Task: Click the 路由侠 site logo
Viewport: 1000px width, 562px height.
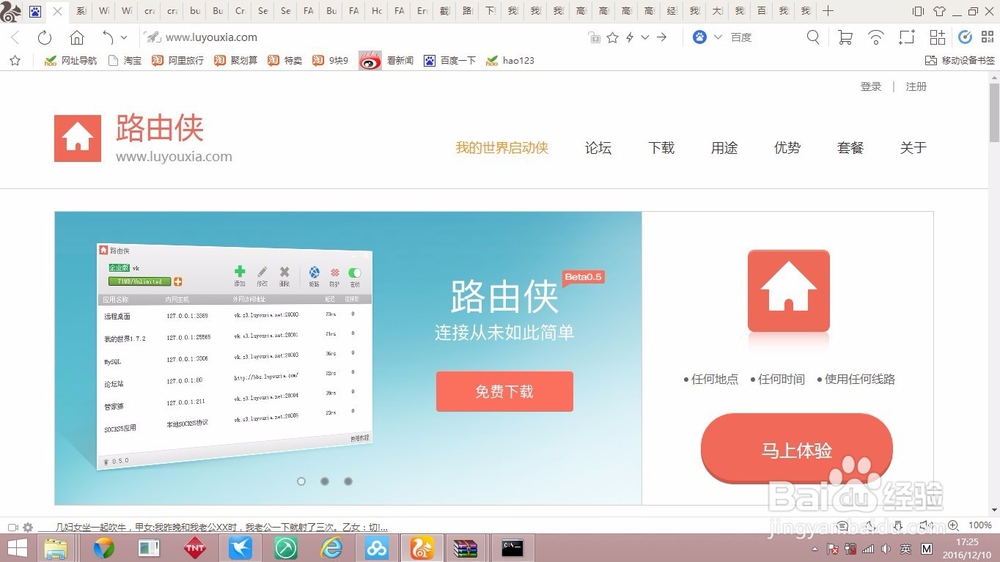Action: [x=143, y=138]
